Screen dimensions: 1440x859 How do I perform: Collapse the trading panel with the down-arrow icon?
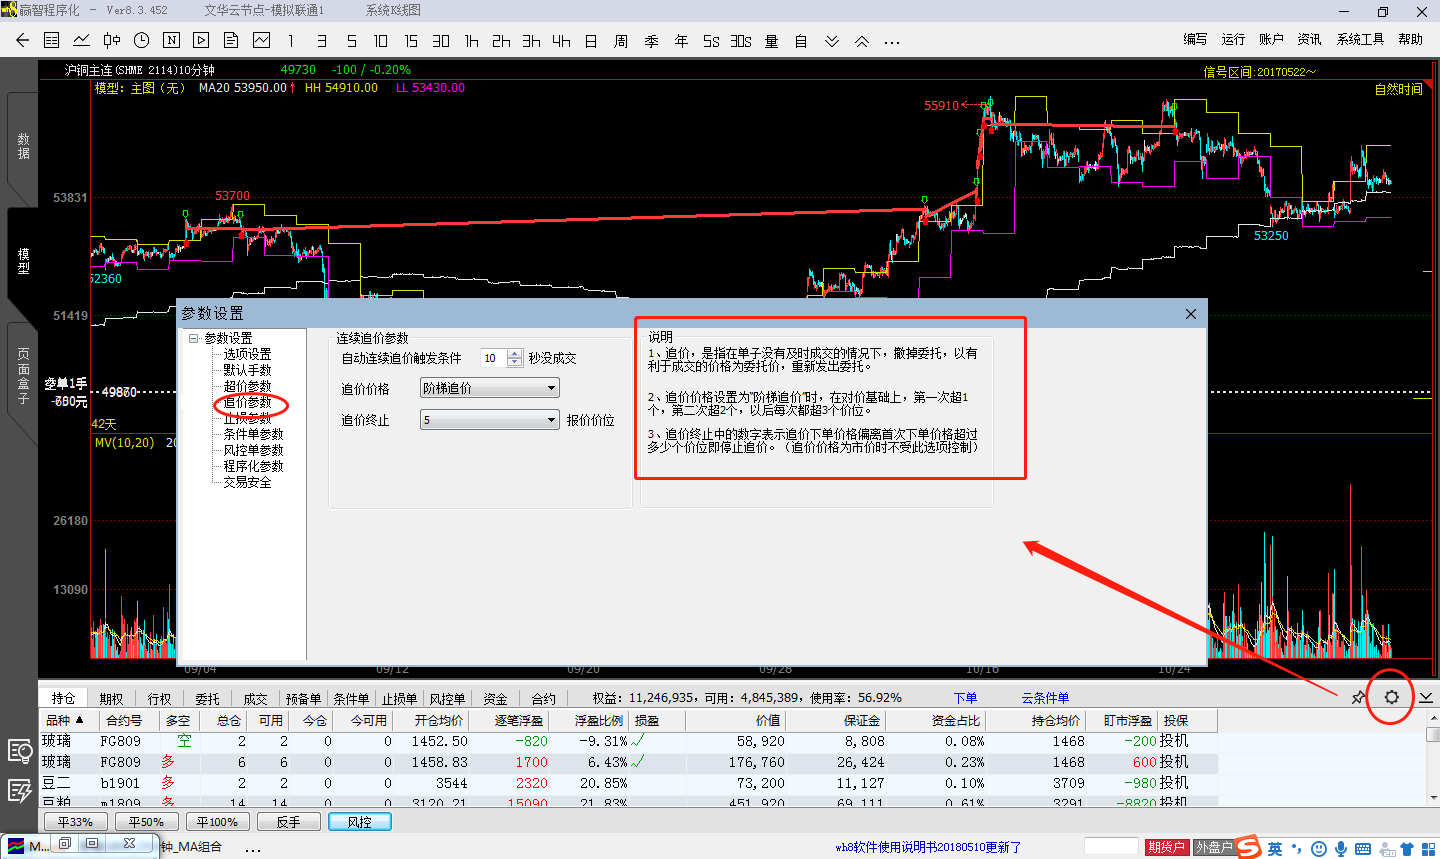pos(1426,697)
